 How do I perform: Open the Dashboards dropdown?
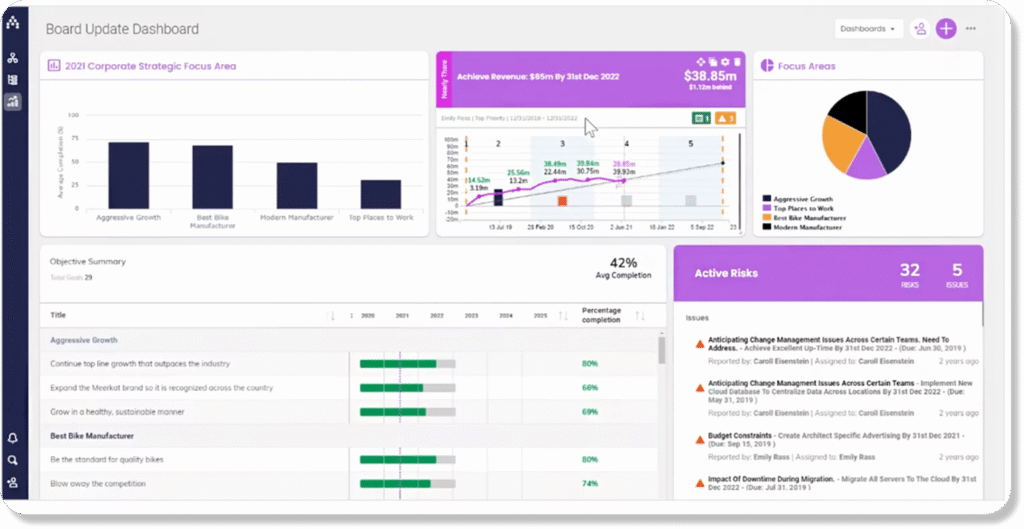pos(868,29)
